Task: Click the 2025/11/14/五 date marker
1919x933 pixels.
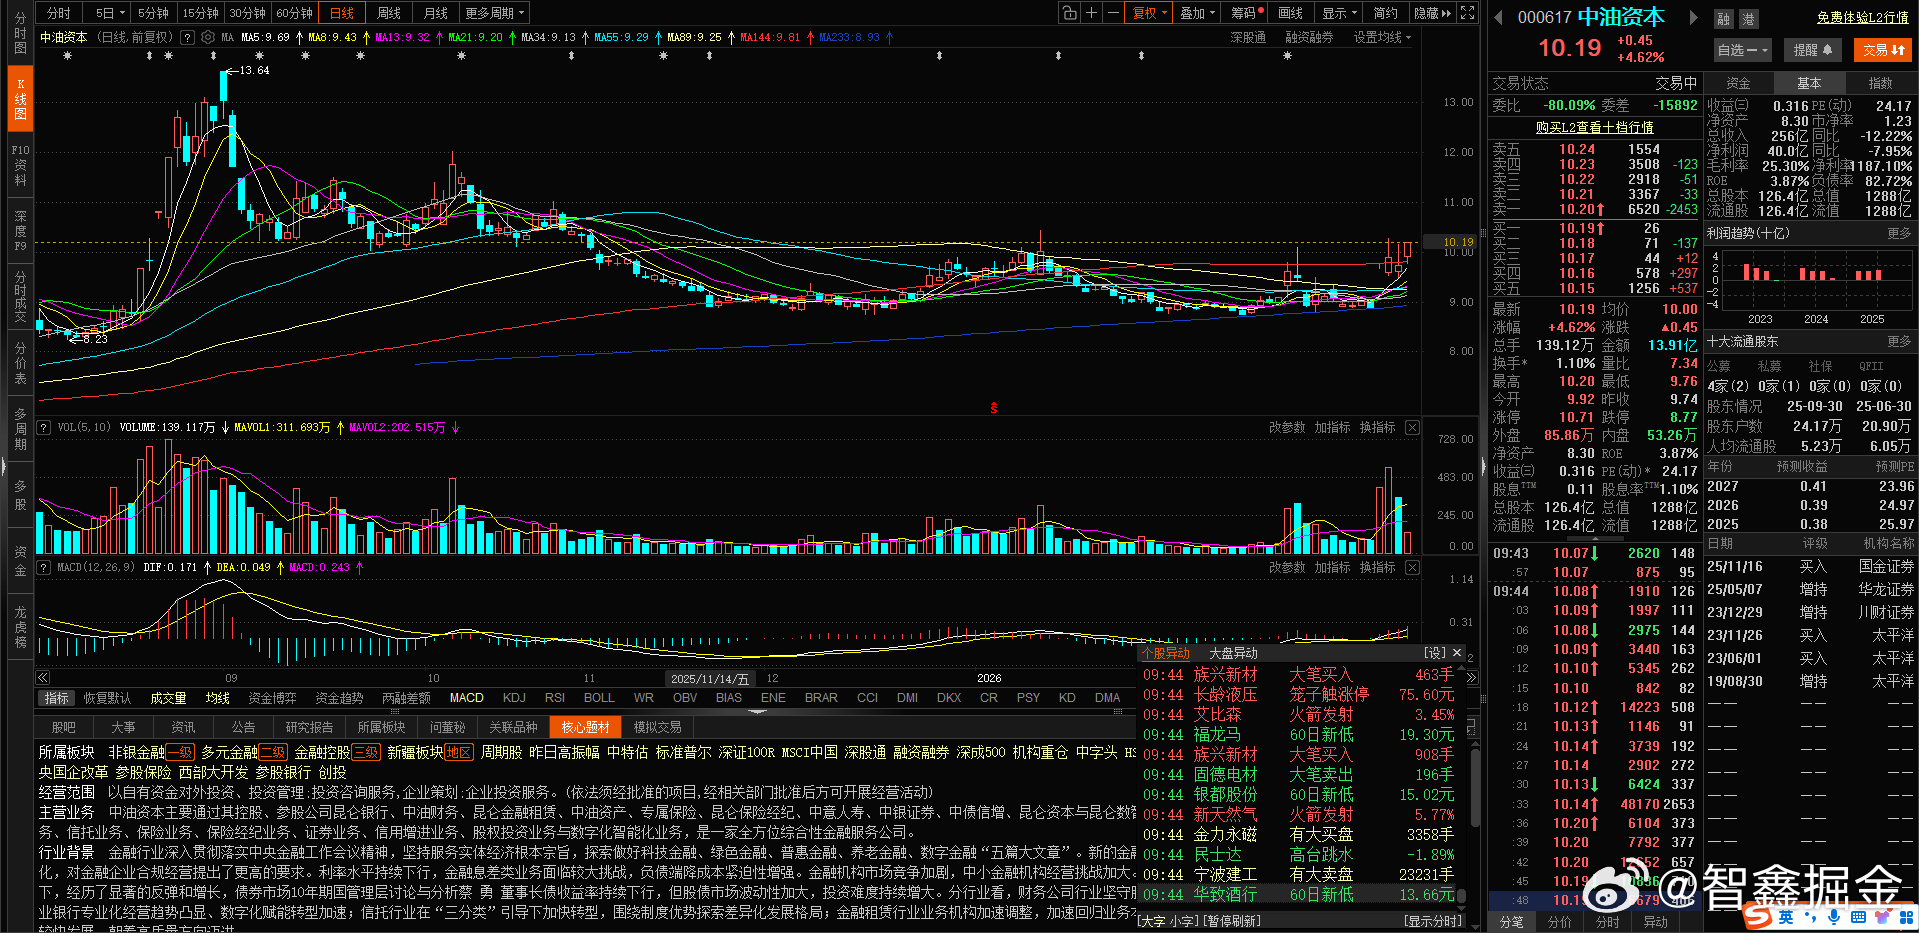Action: click(x=710, y=678)
